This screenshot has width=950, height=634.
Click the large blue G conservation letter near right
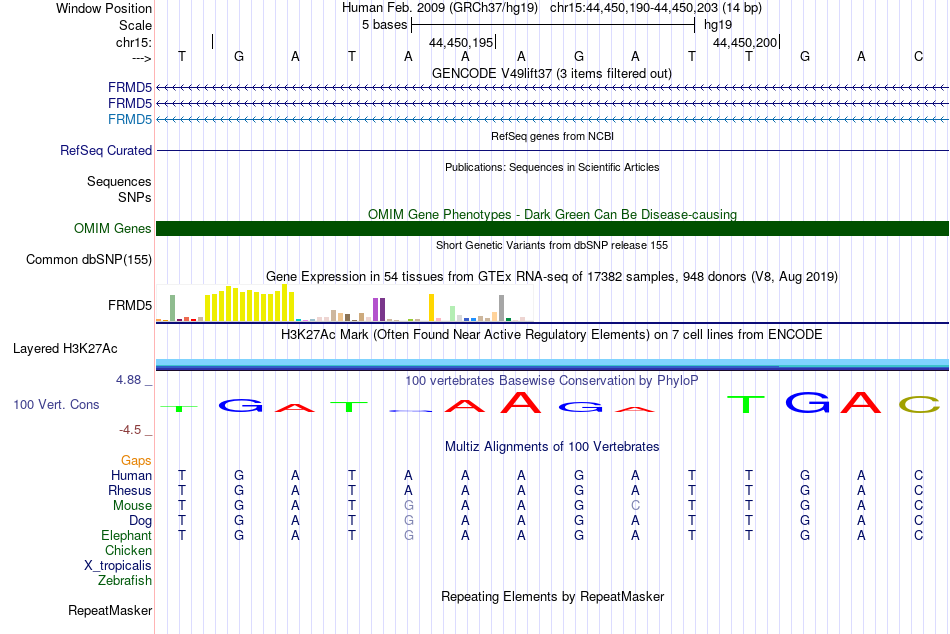pyautogui.click(x=808, y=402)
